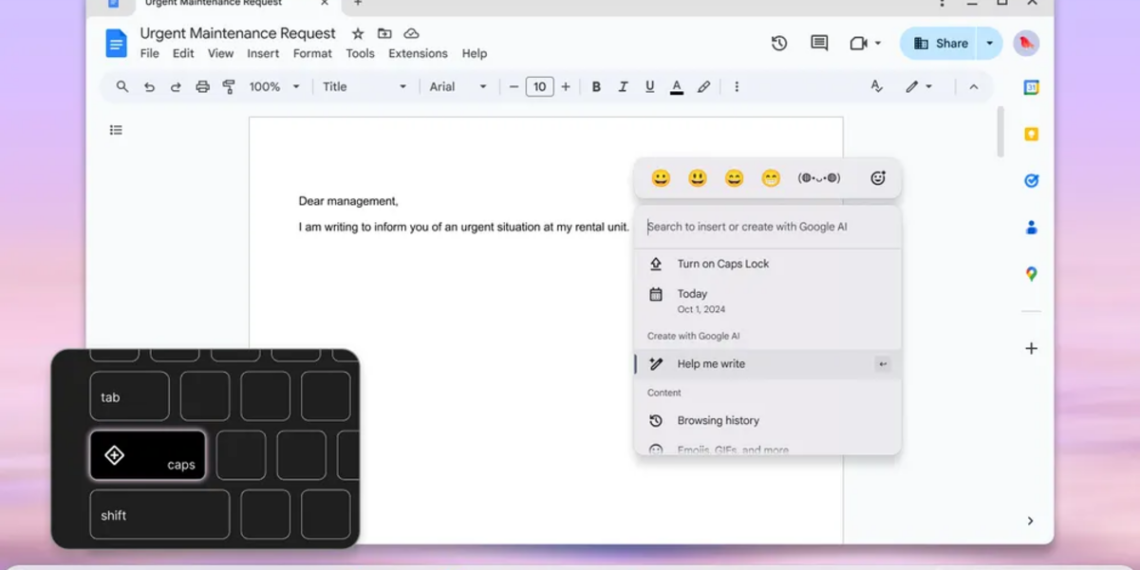Open the account profile avatar

(x=1027, y=44)
